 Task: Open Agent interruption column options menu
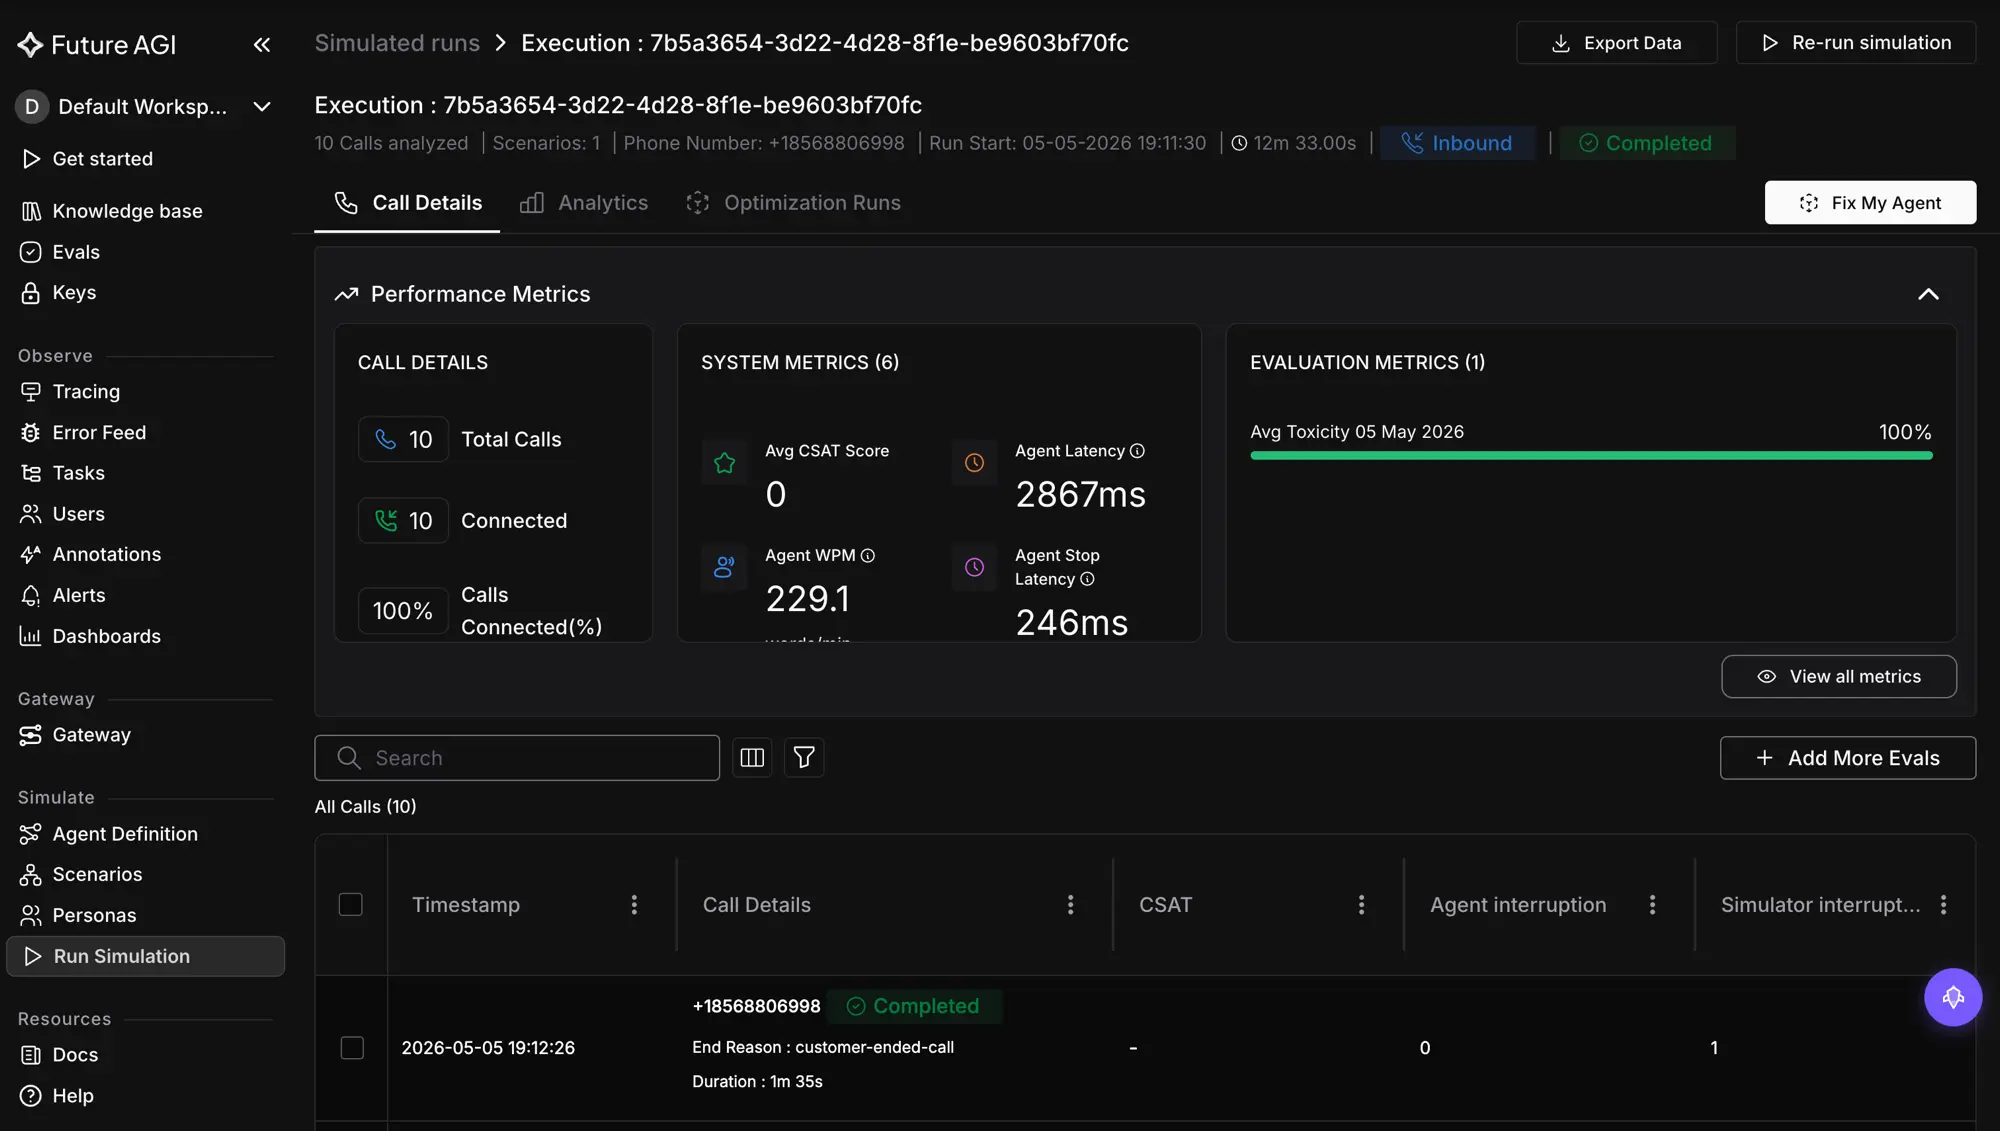point(1652,905)
